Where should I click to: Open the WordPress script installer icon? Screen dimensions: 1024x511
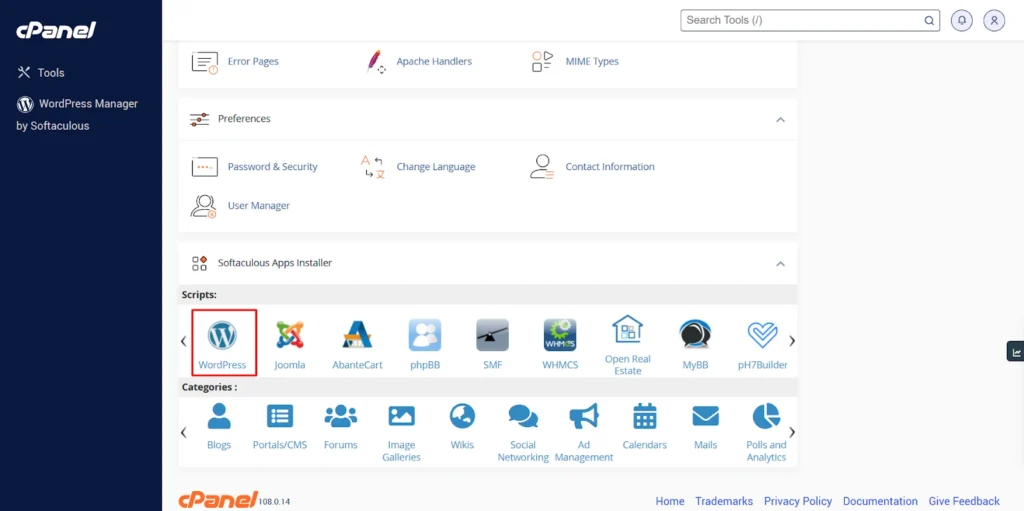[x=223, y=335]
